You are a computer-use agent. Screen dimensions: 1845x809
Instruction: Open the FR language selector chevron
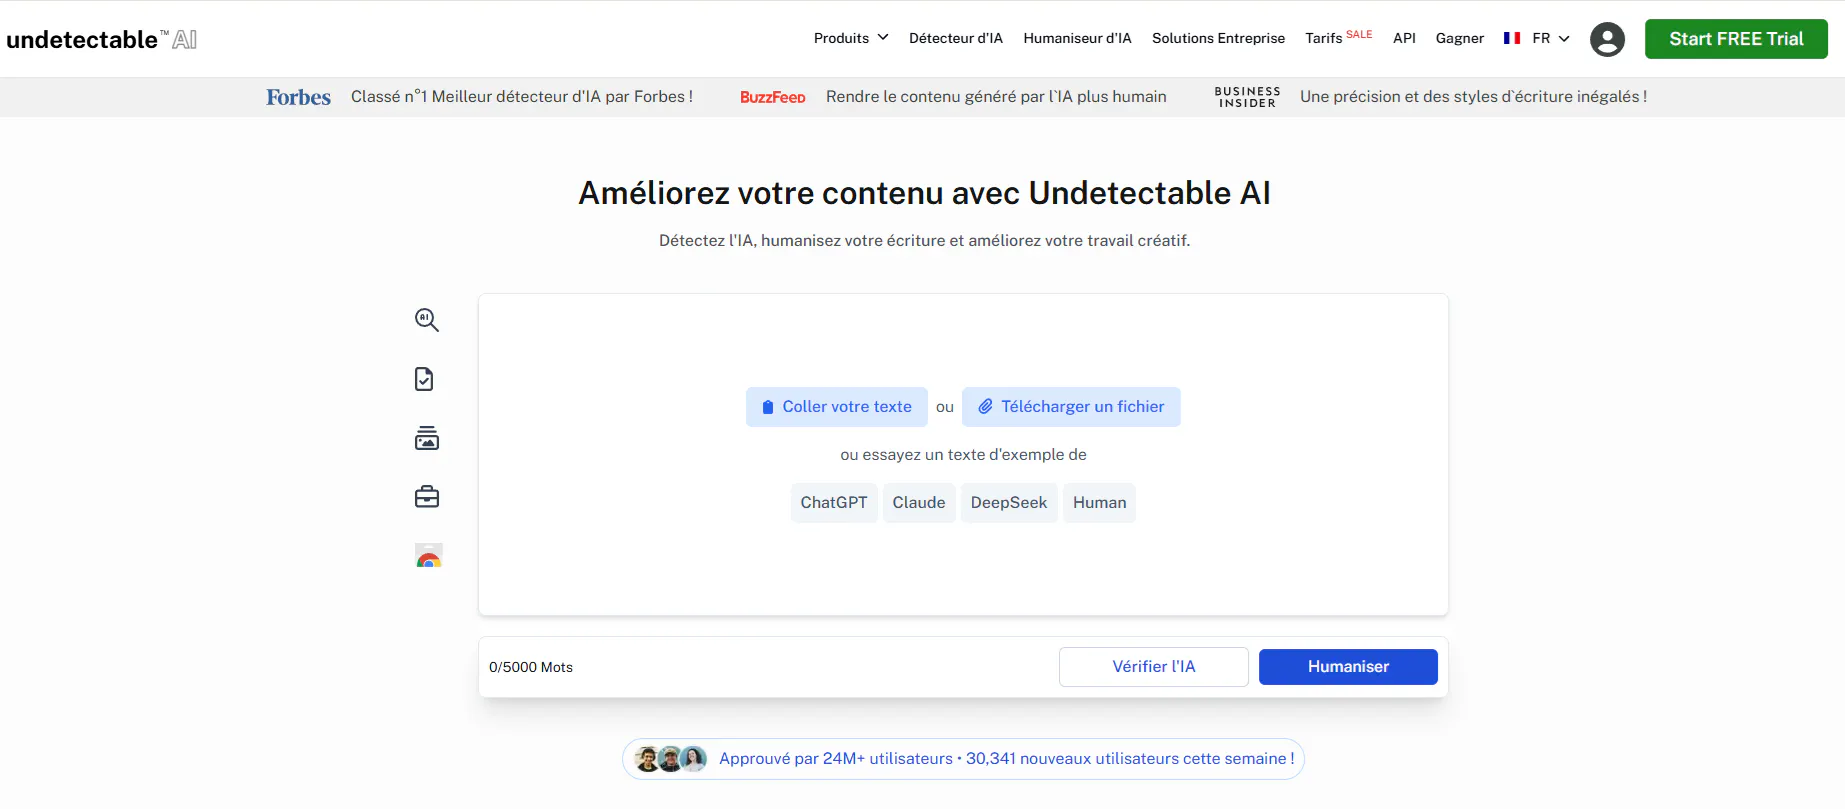point(1564,38)
